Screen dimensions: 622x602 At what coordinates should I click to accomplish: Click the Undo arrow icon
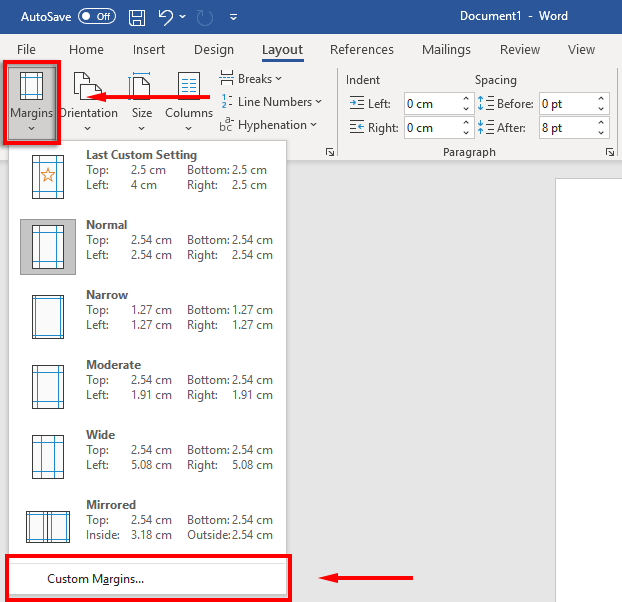167,17
